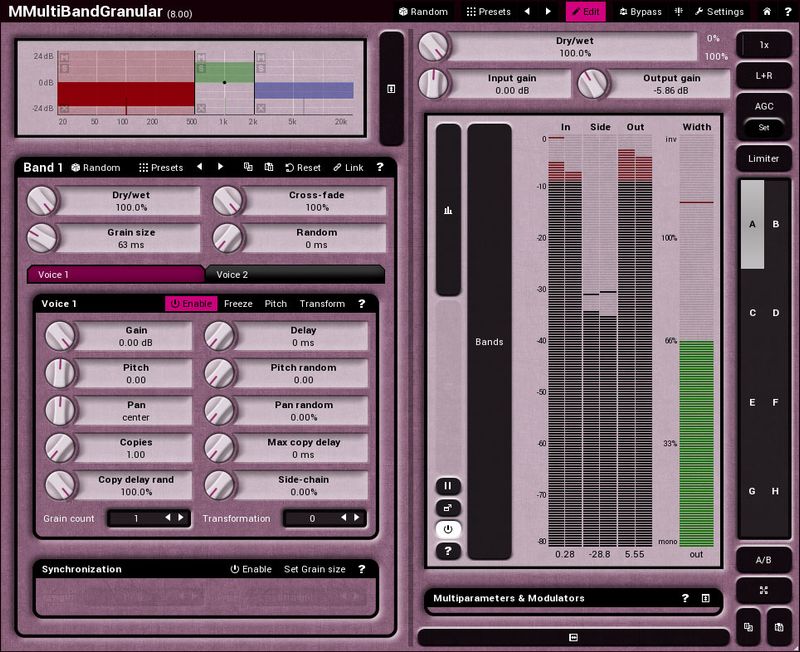This screenshot has width=800, height=652.
Task: Expand the Multiparameters & Modulators panel
Action: pyautogui.click(x=706, y=598)
